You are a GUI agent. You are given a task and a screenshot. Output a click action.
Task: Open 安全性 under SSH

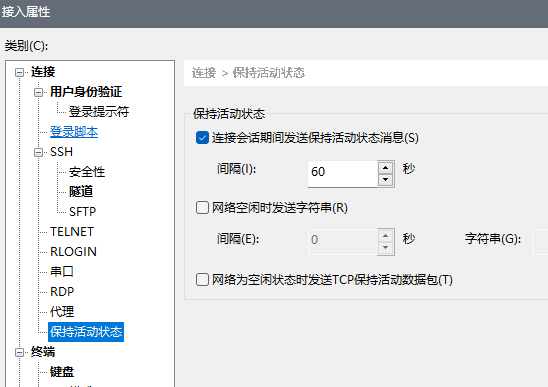pos(87,172)
